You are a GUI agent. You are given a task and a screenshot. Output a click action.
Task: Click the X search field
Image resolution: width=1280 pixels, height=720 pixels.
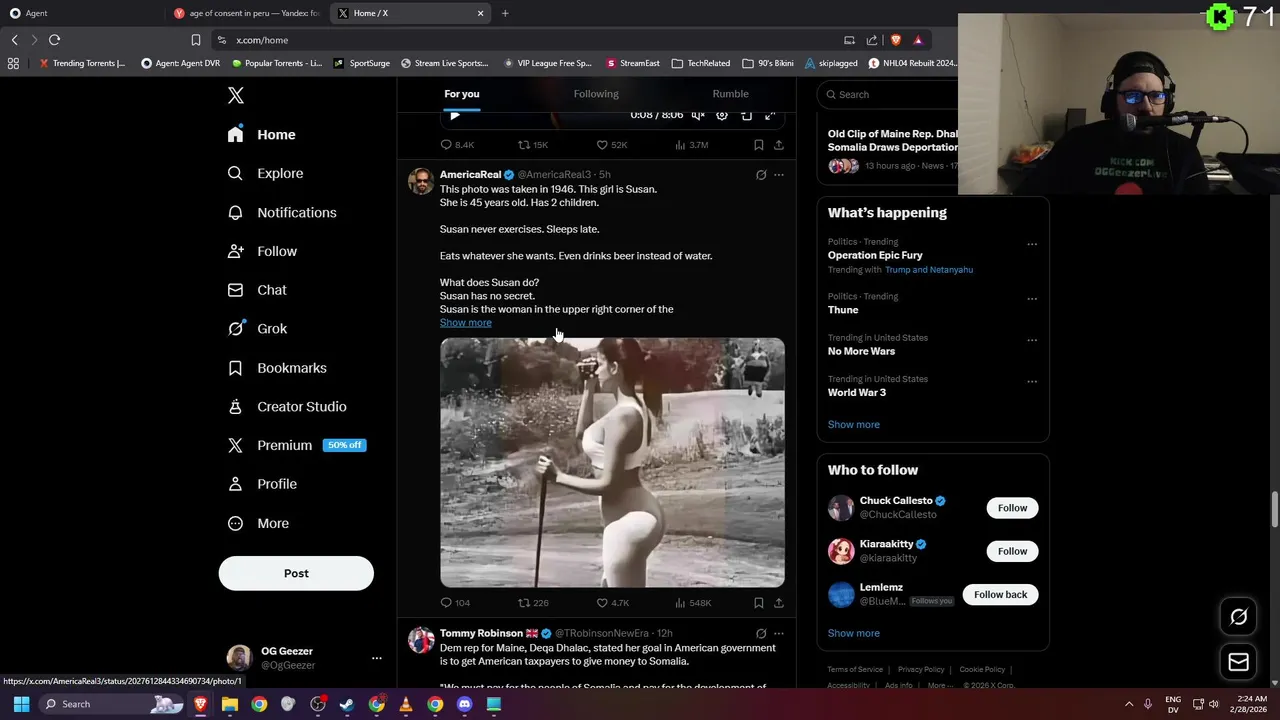[888, 94]
